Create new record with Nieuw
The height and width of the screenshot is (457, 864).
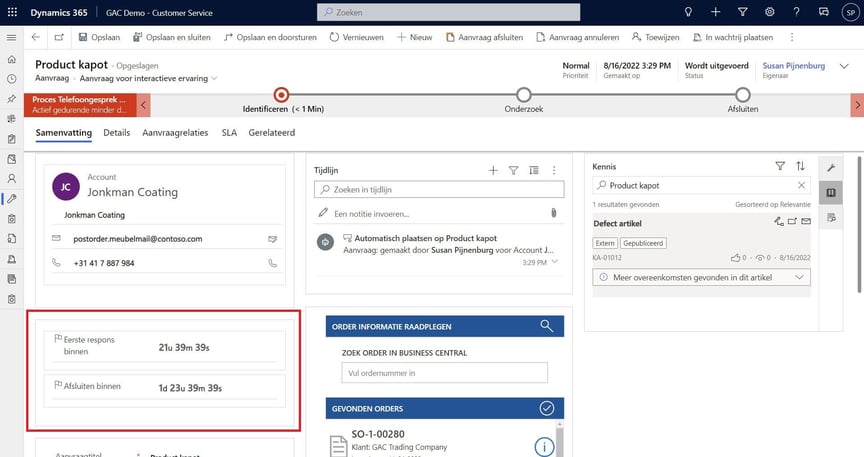(x=414, y=37)
